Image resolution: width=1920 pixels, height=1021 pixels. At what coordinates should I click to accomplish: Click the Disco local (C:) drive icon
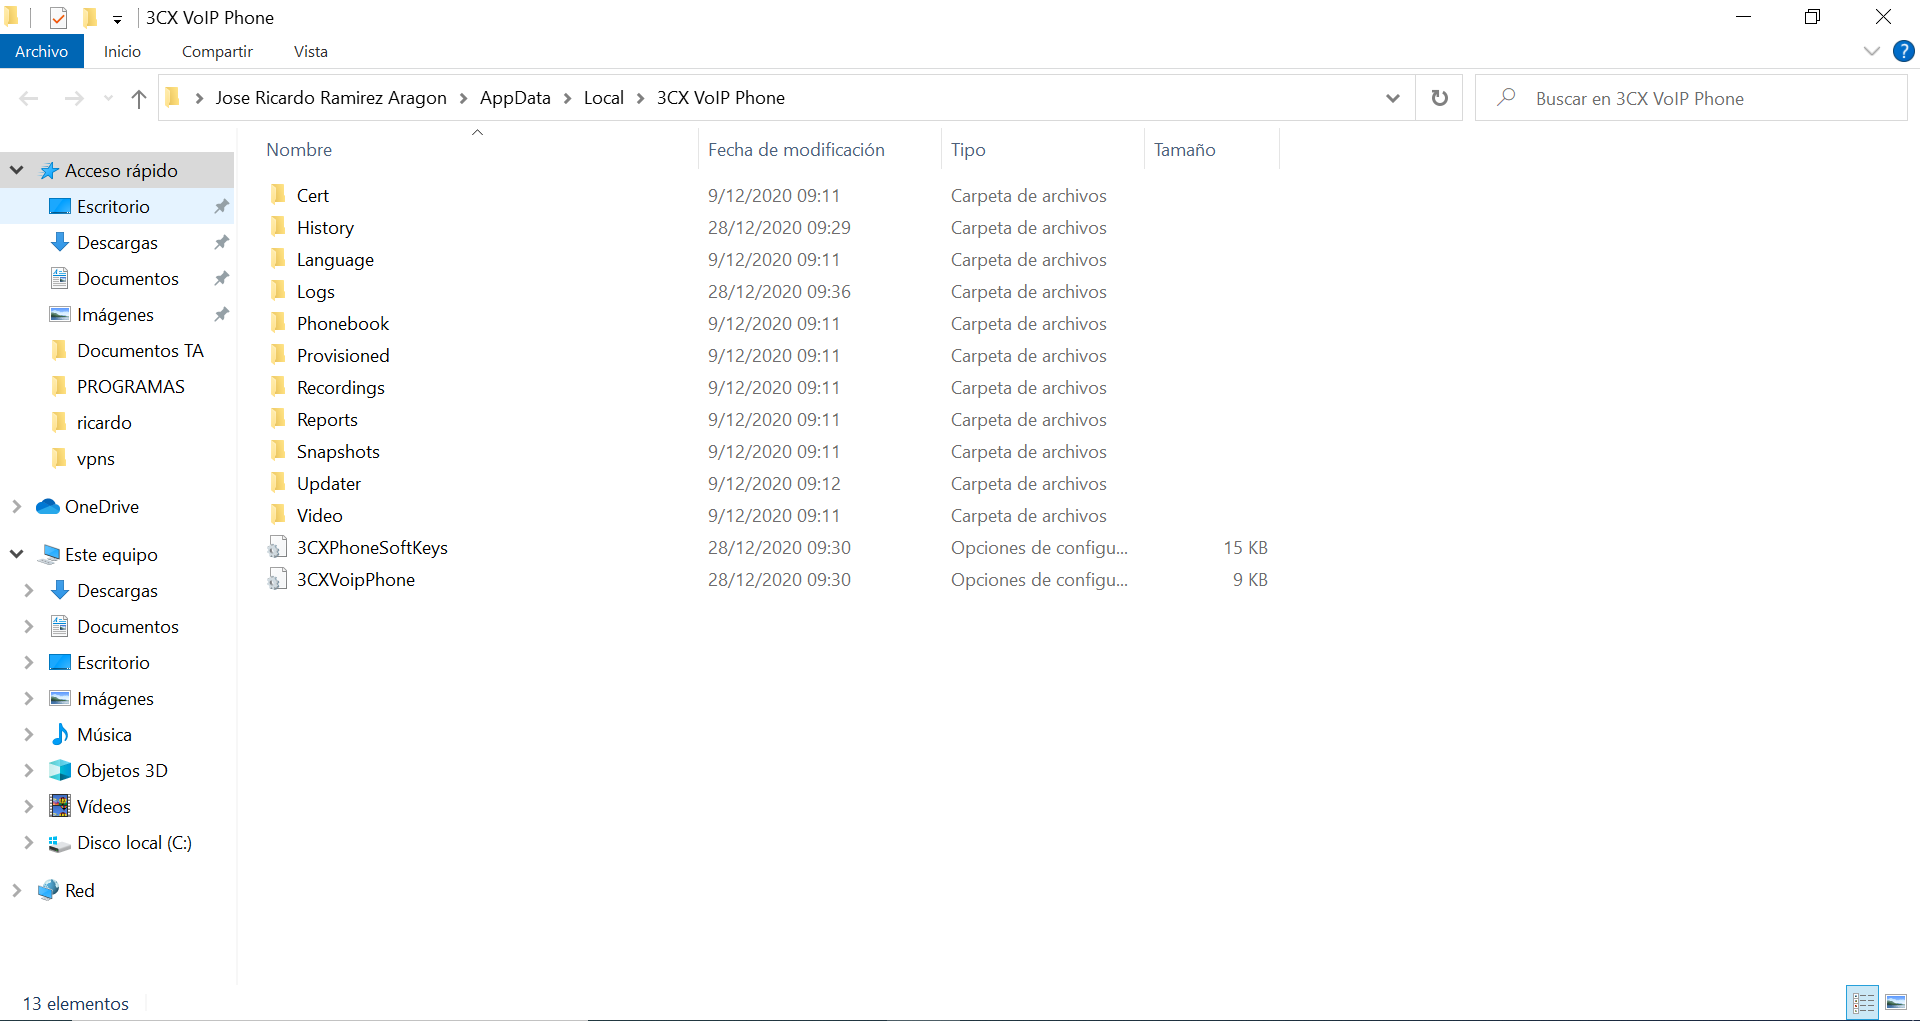click(60, 843)
